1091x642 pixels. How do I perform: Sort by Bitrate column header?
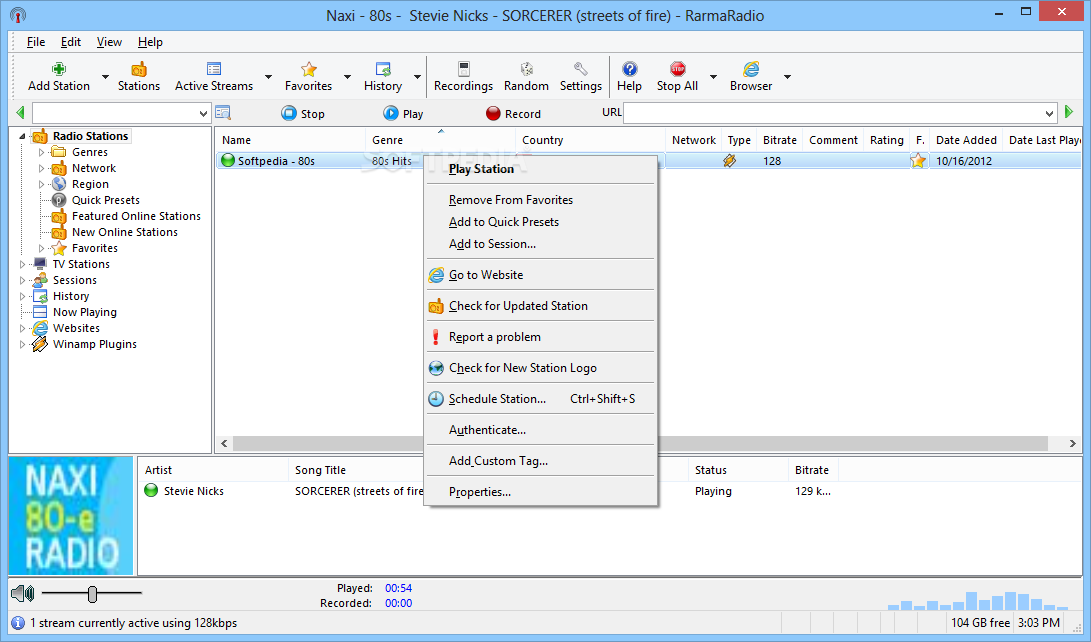779,140
